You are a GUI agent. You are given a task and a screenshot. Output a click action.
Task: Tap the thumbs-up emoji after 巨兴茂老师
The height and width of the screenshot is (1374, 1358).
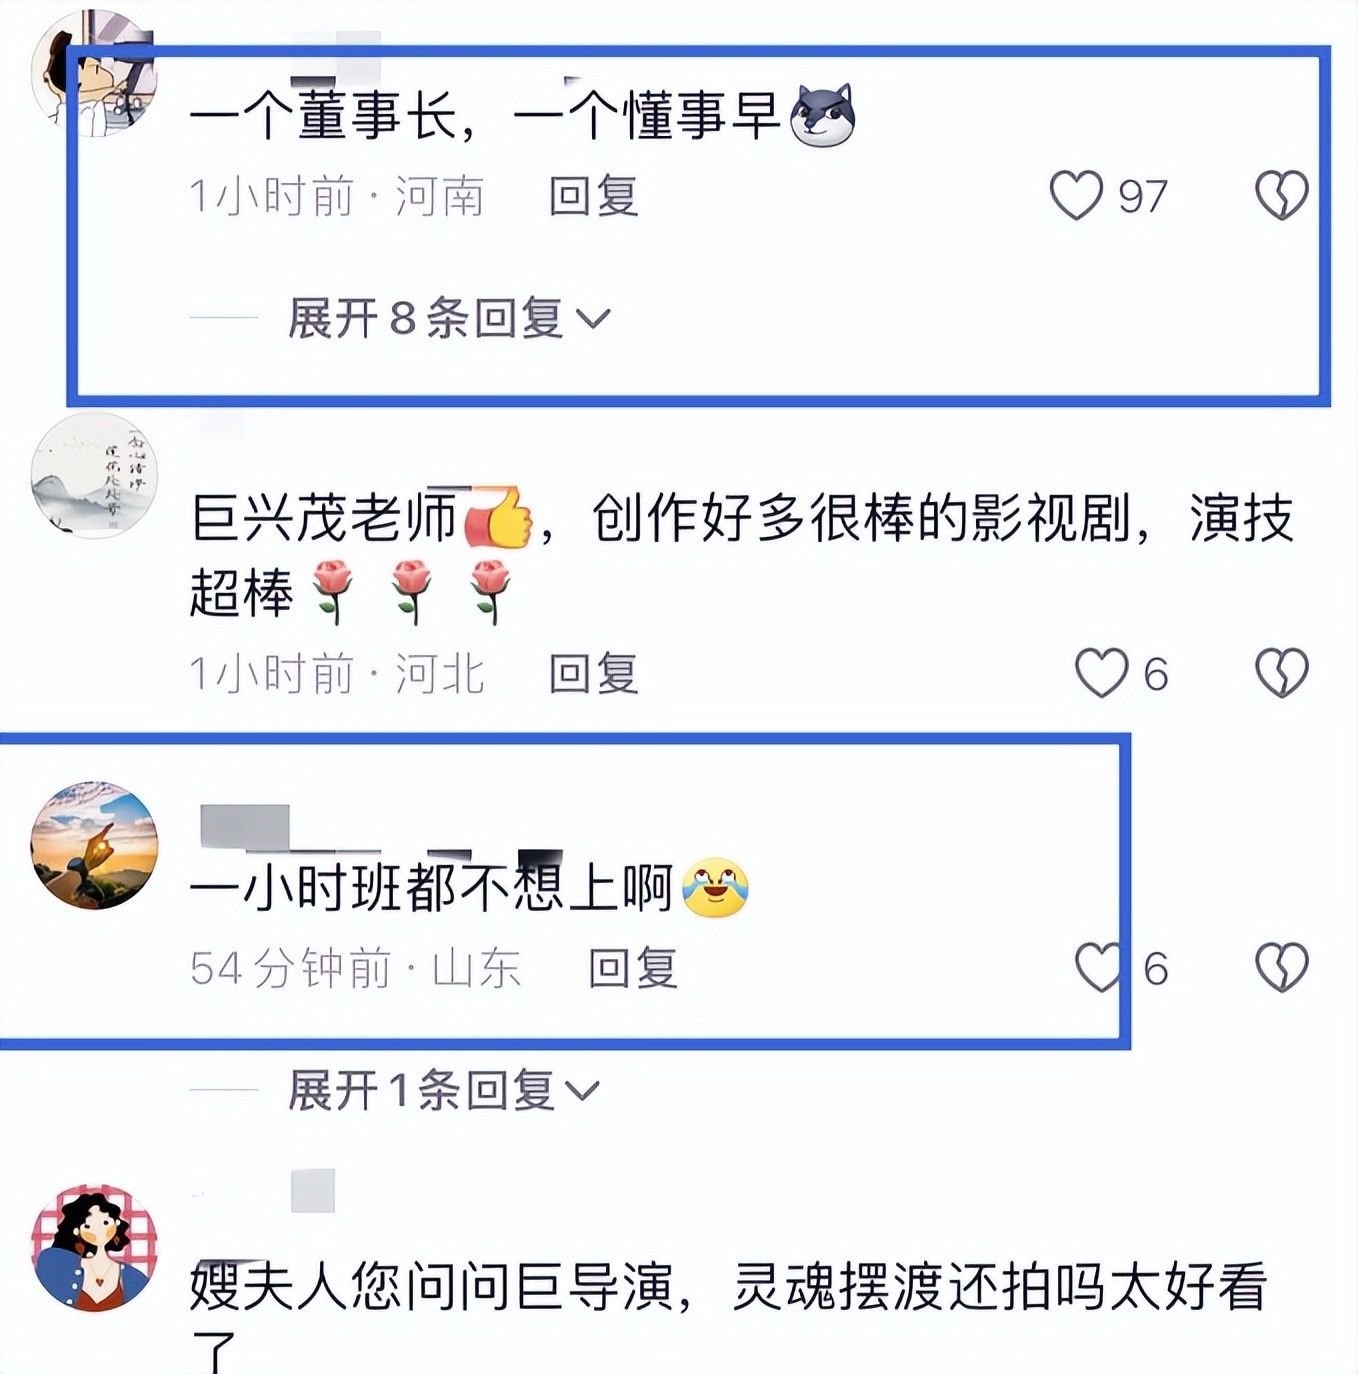coord(497,517)
